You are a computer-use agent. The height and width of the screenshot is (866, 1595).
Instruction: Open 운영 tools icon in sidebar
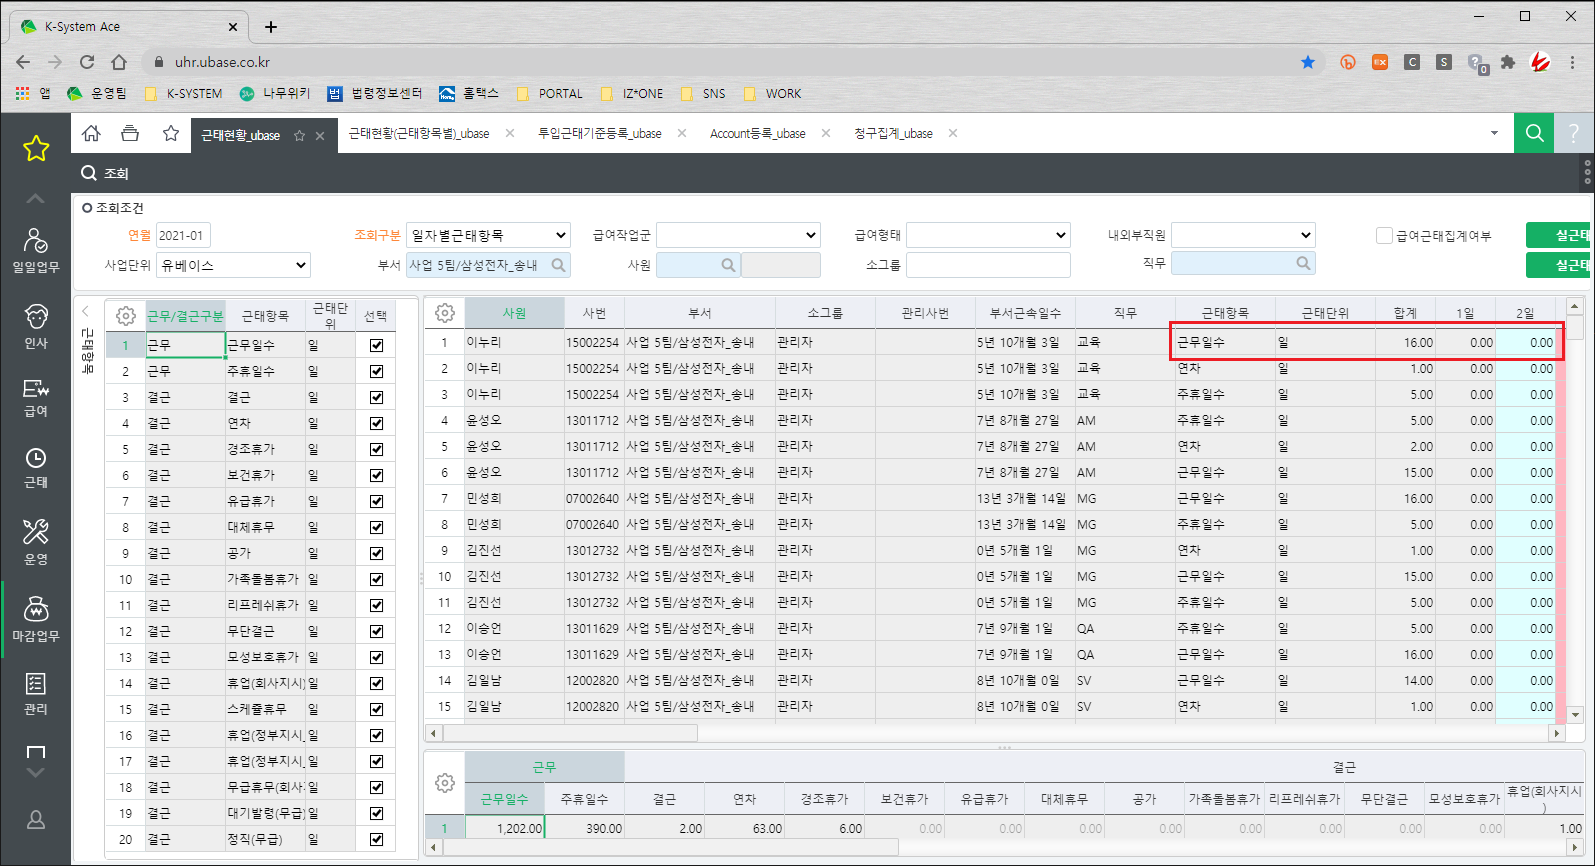pyautogui.click(x=36, y=542)
